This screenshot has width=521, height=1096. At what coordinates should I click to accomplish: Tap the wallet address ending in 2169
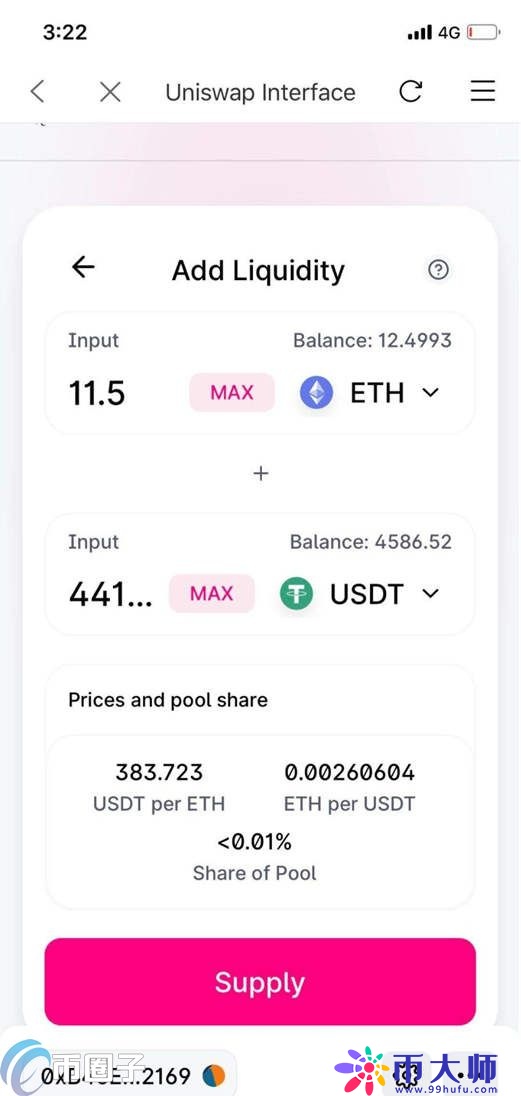click(117, 1074)
